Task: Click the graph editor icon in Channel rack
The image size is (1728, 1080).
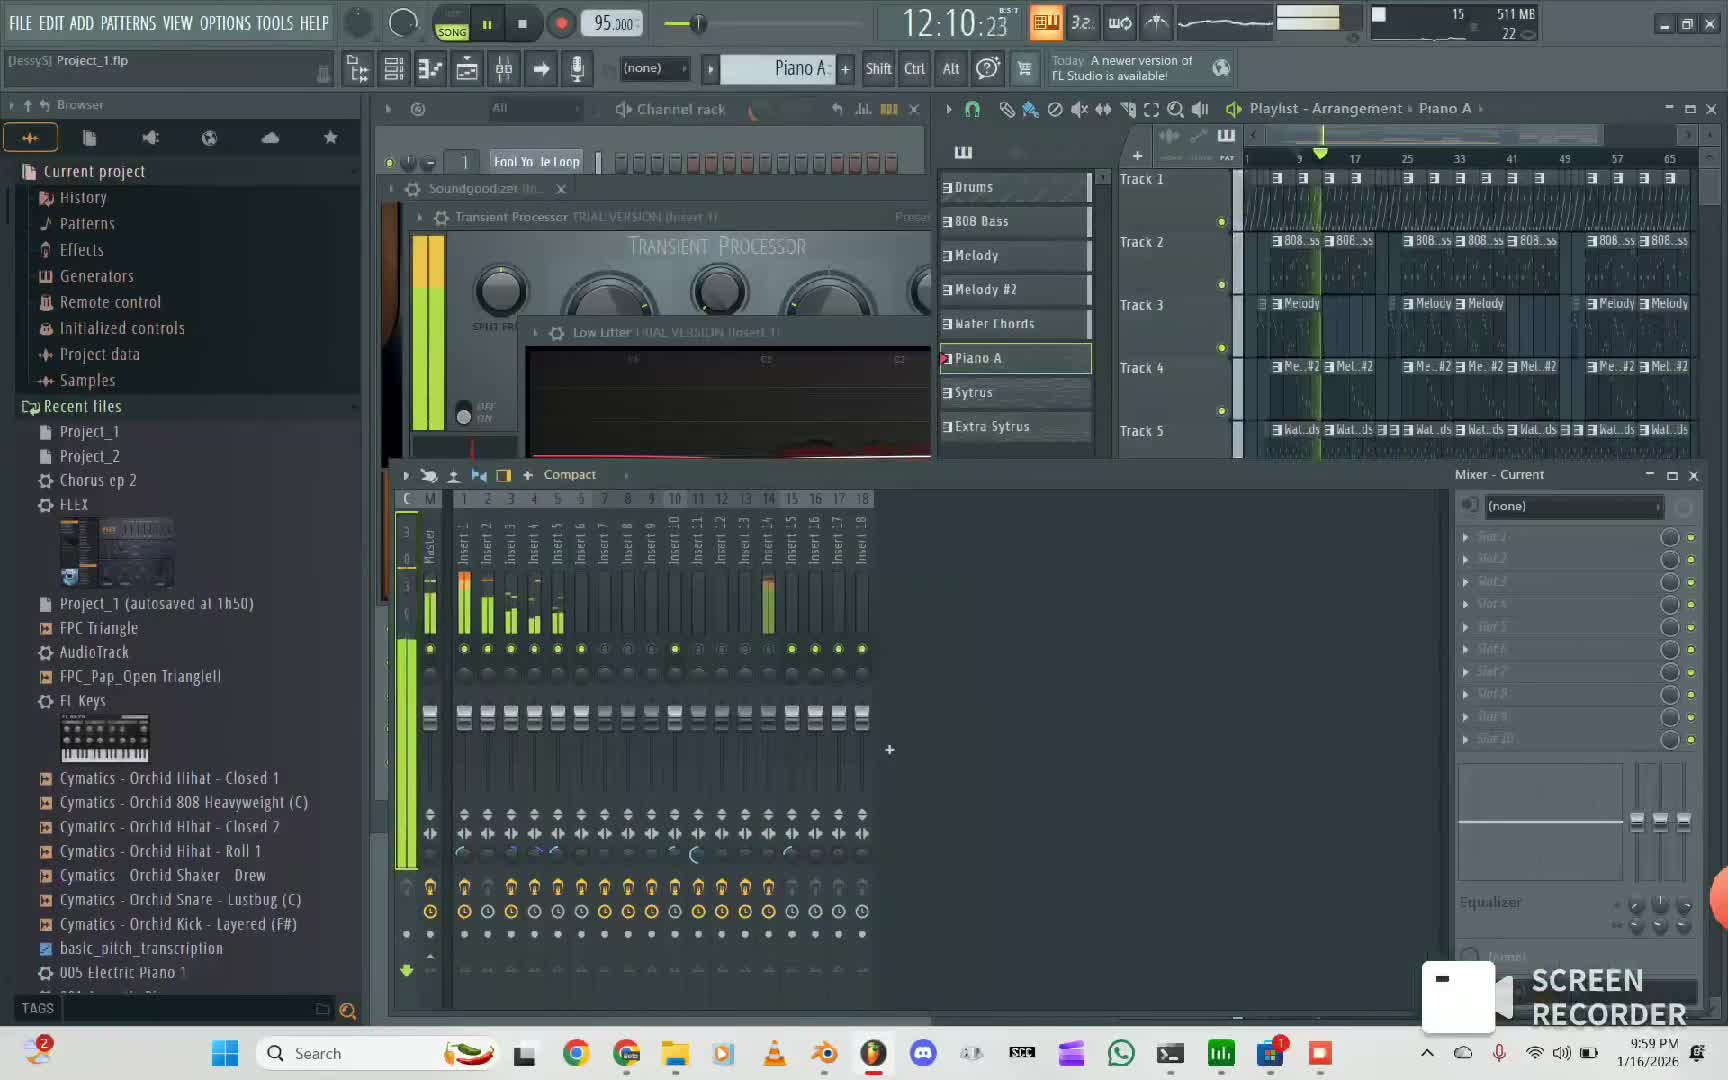Action: coord(863,109)
